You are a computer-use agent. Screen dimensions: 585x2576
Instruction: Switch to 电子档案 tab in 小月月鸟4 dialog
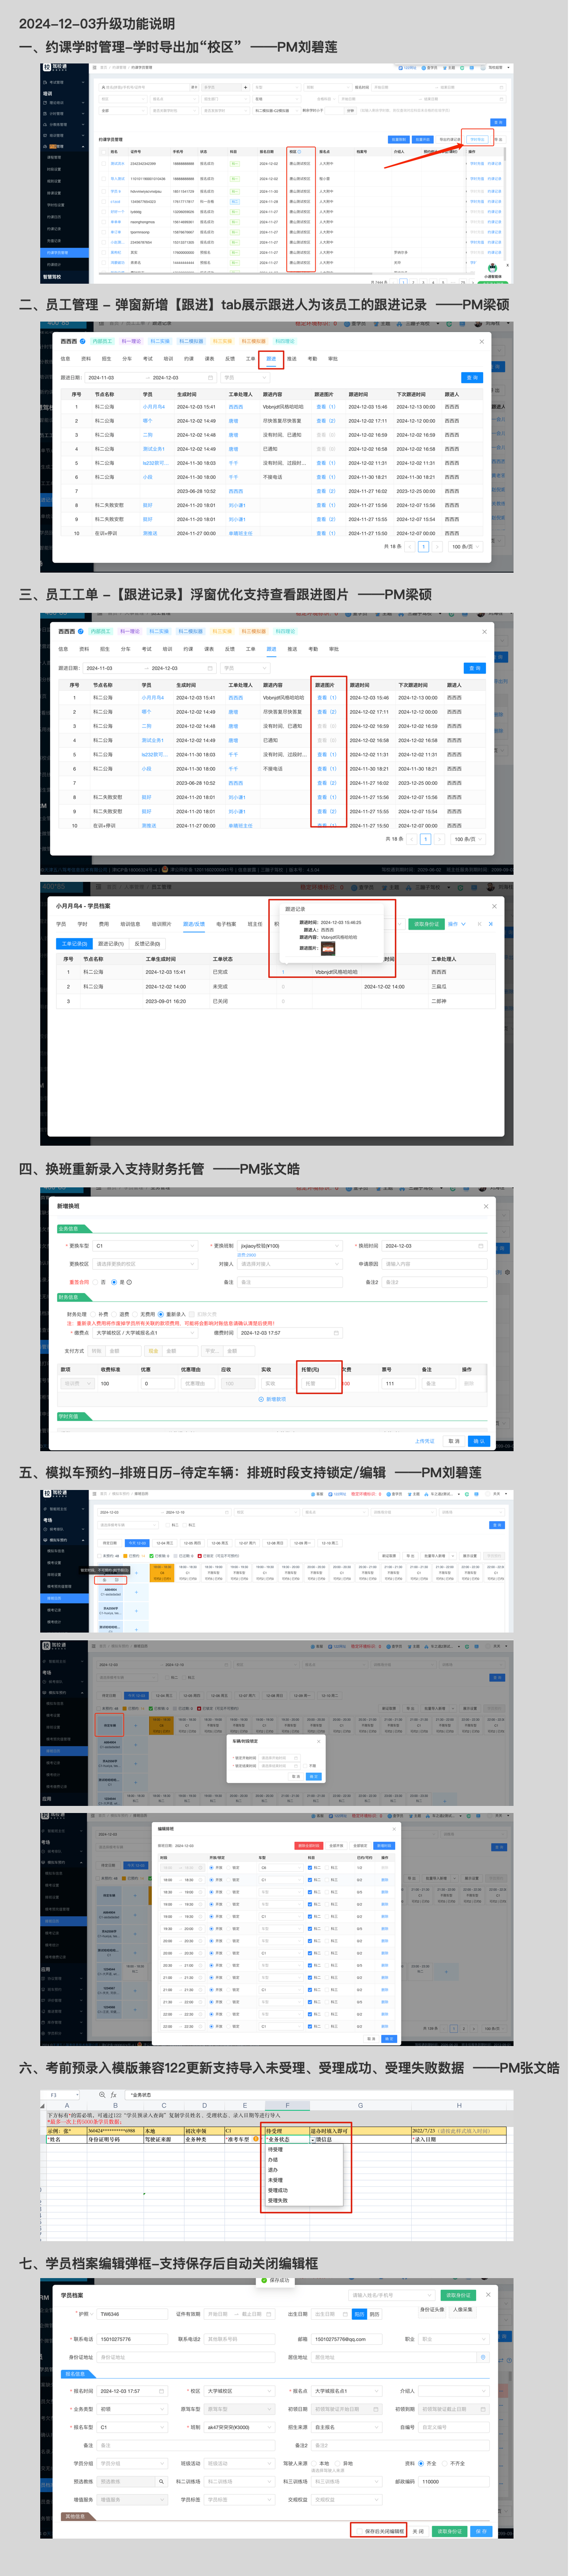point(226,924)
